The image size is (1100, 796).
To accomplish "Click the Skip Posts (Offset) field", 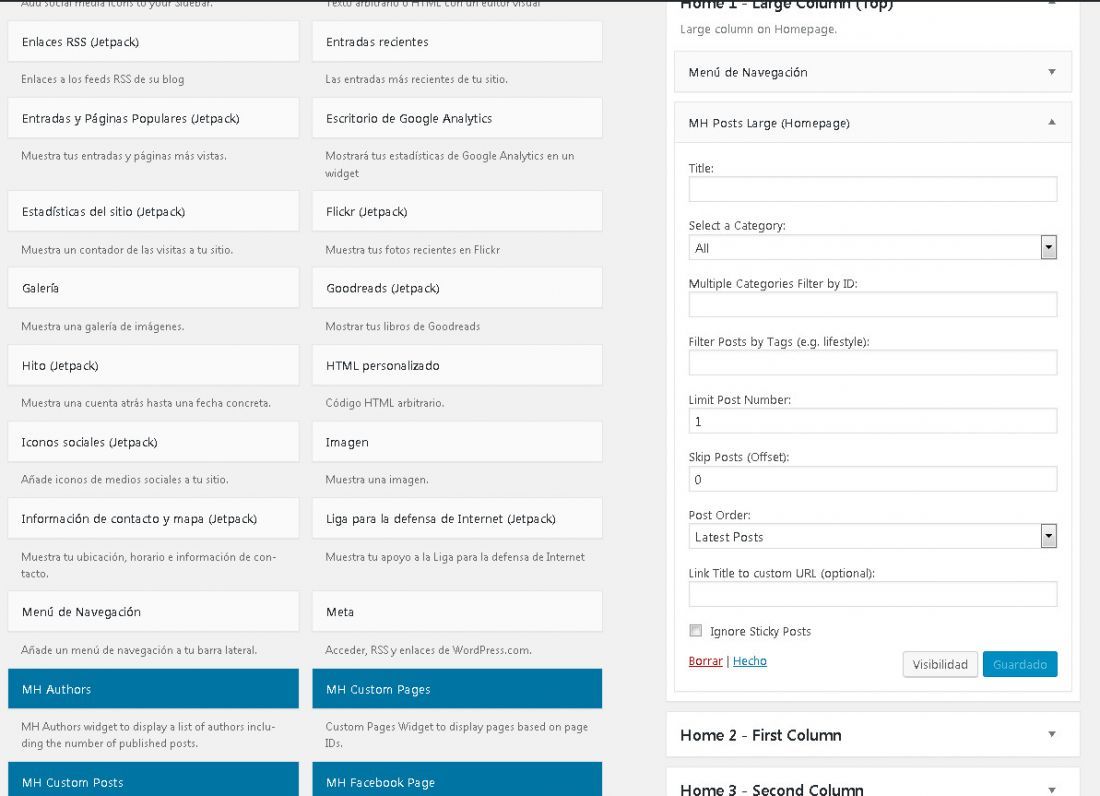I will (x=873, y=479).
